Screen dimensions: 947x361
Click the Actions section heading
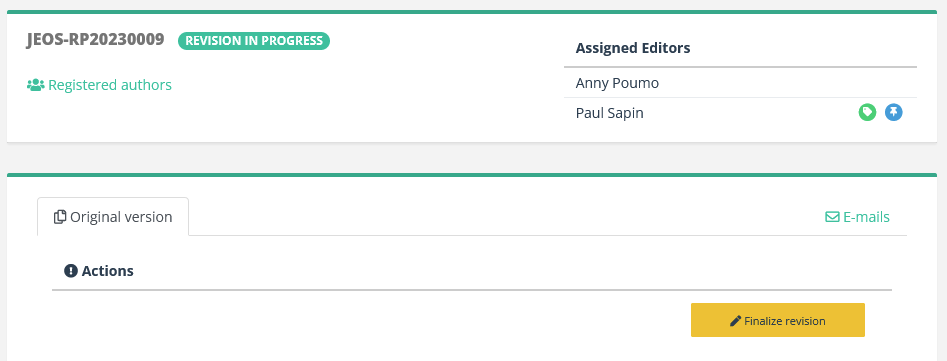(x=108, y=270)
